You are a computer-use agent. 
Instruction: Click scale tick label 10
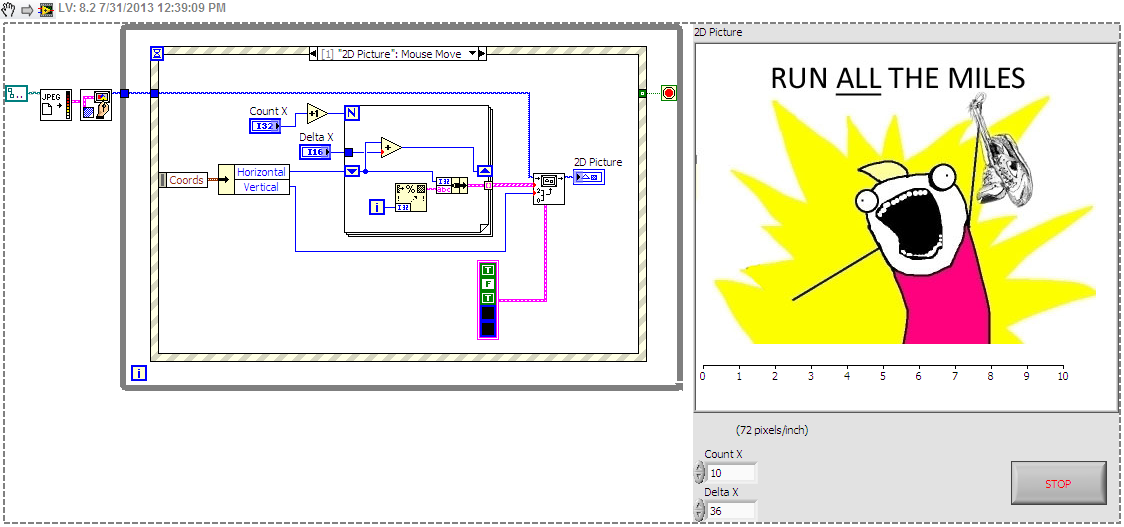click(1062, 376)
